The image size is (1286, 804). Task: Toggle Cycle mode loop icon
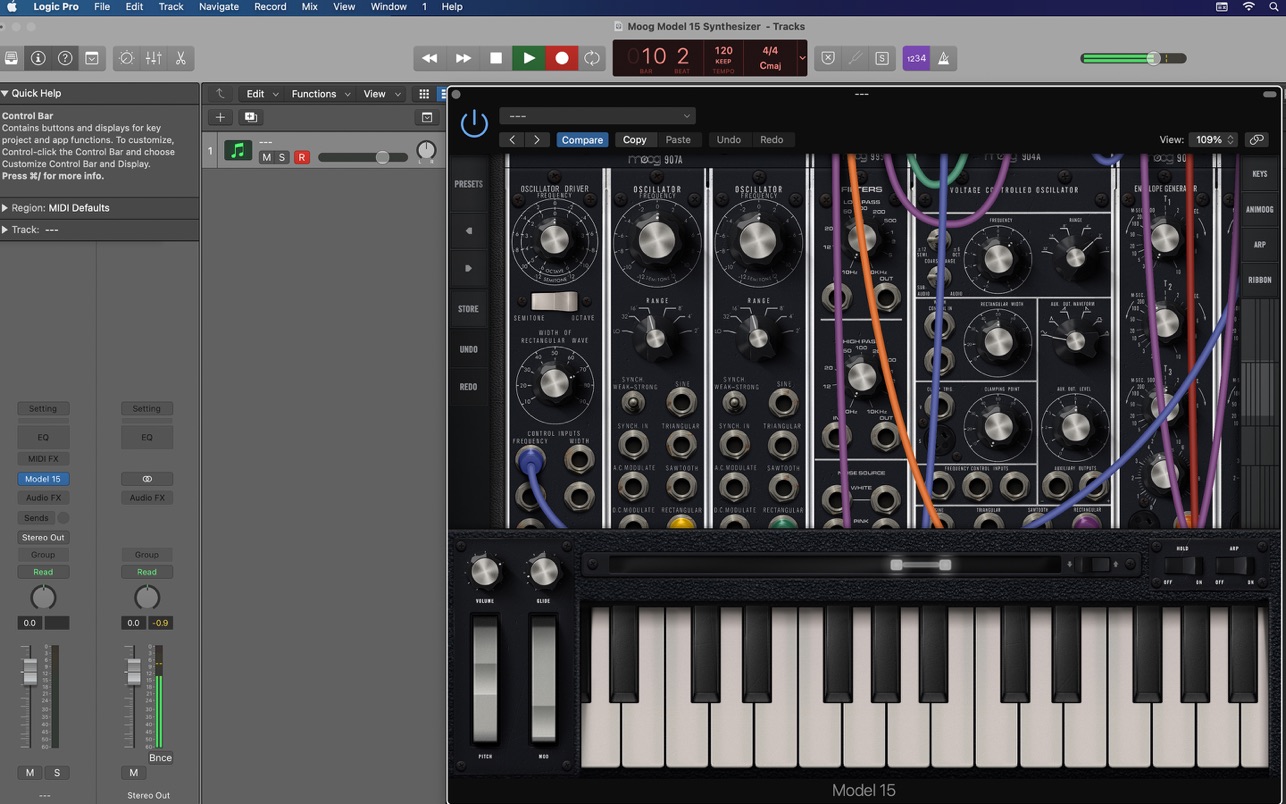point(592,58)
